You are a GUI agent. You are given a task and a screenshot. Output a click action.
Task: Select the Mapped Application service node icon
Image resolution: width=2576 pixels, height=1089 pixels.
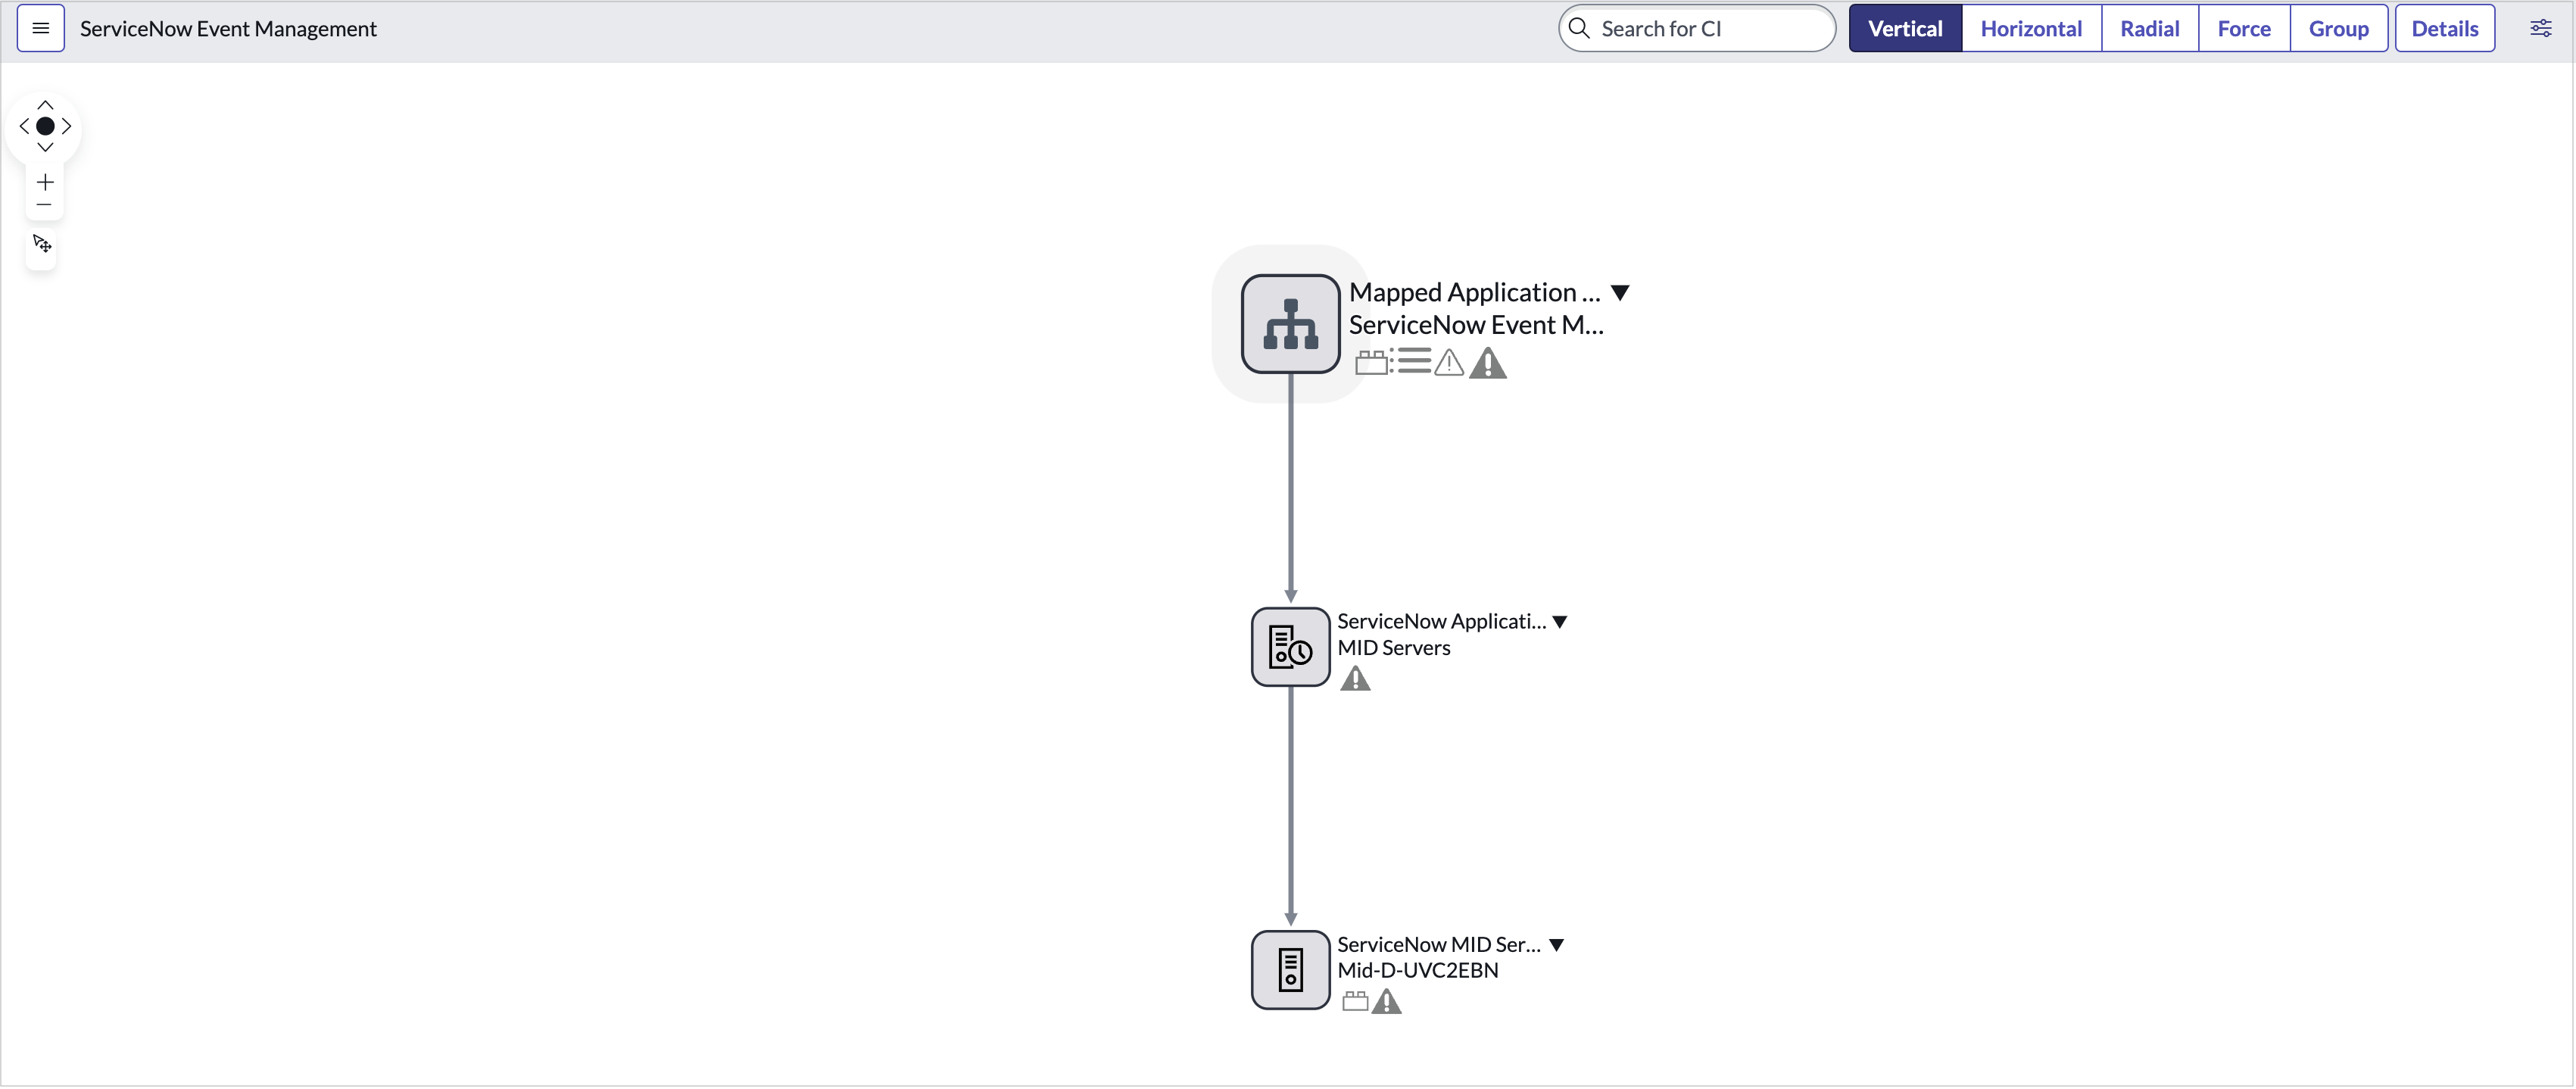click(1290, 324)
